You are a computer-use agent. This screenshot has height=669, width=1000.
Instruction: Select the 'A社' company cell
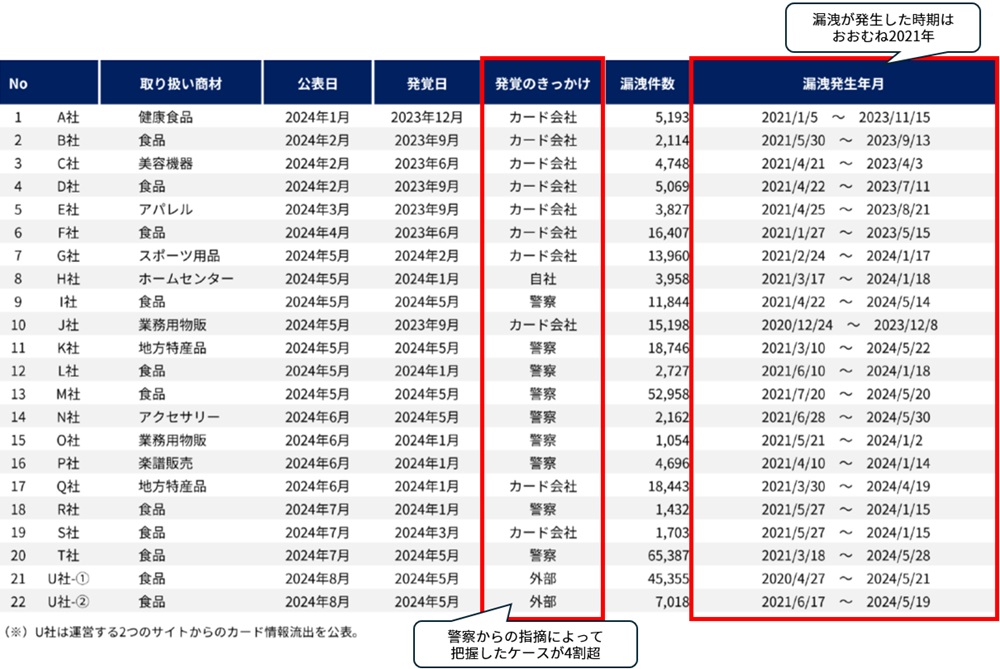[68, 117]
